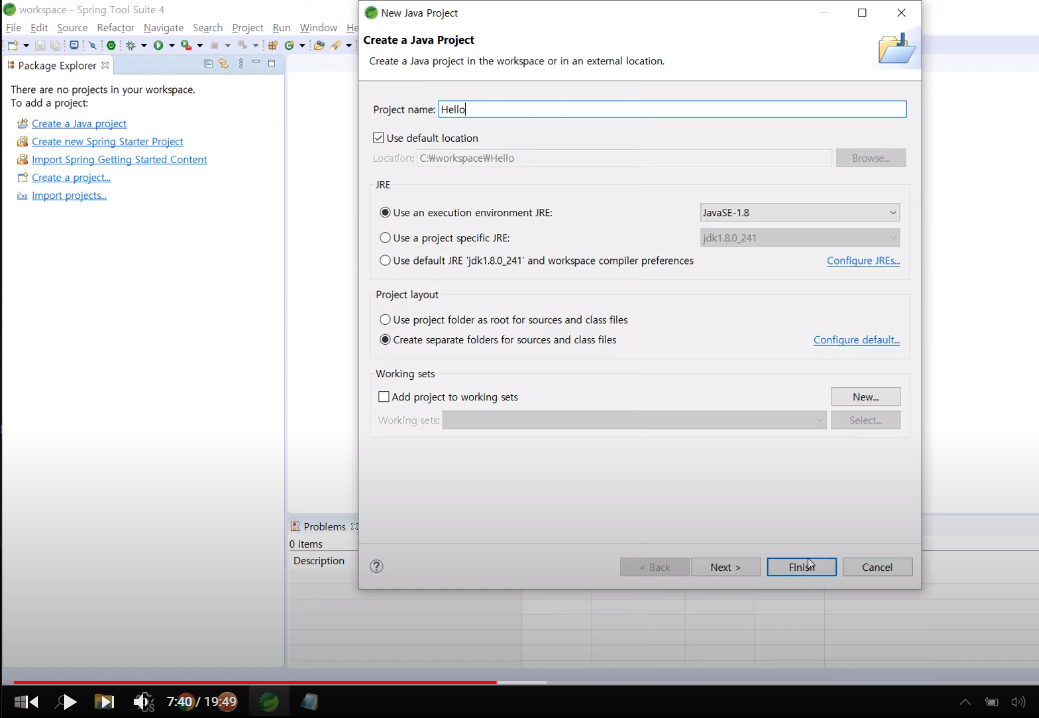Close the Package Explorer tab X
Screen dimensions: 1039x718
105,66
